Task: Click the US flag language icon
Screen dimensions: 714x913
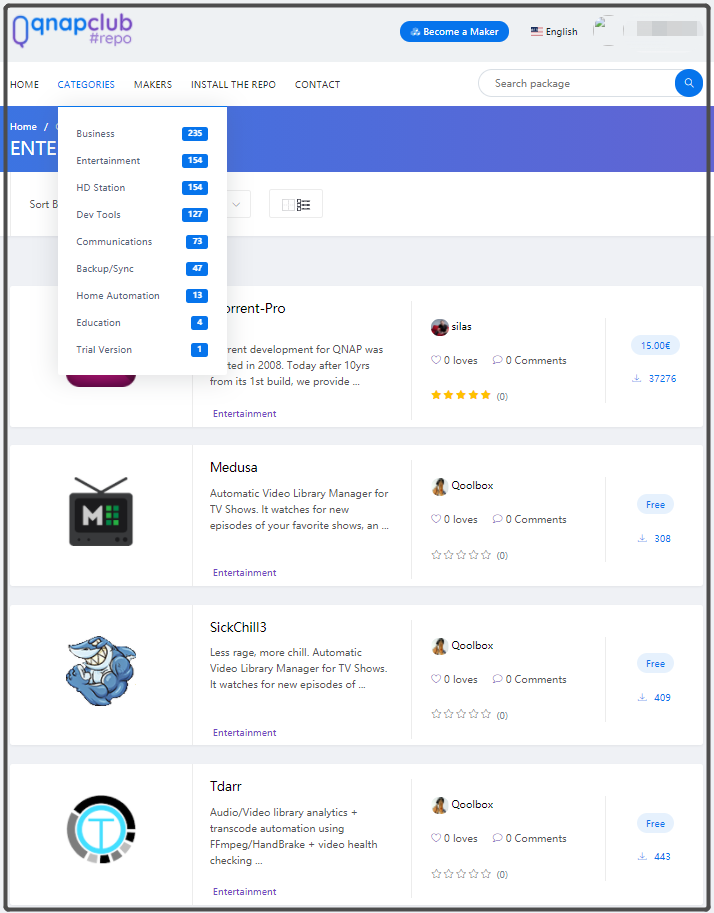Action: click(536, 31)
